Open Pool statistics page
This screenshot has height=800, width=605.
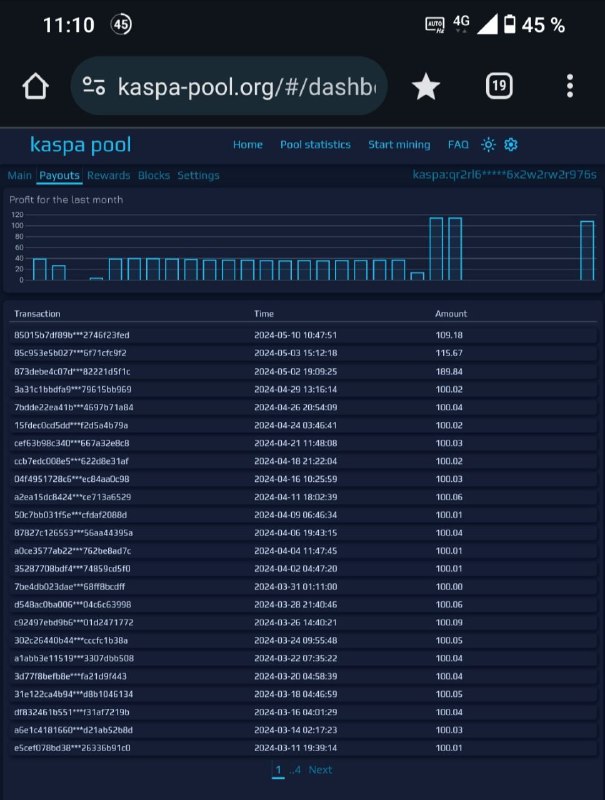pos(315,145)
